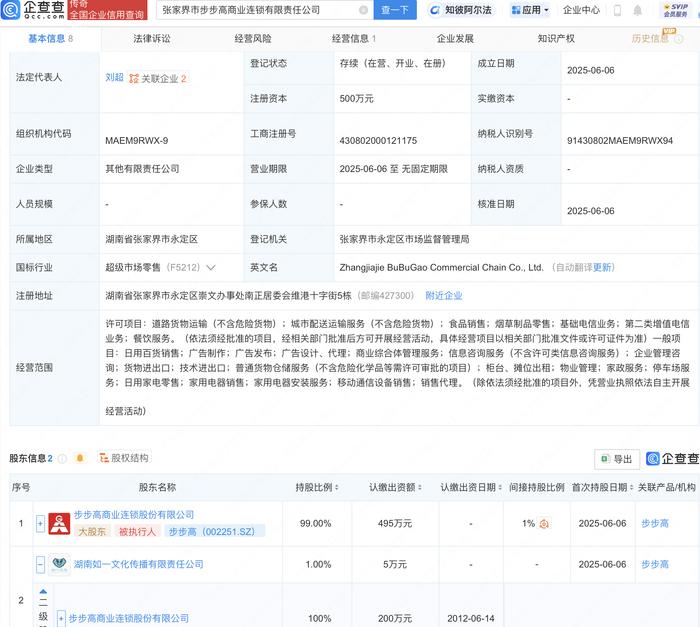The image size is (700, 627).
Task: Click the indirect holding icon beside 1%
Action: [x=544, y=523]
